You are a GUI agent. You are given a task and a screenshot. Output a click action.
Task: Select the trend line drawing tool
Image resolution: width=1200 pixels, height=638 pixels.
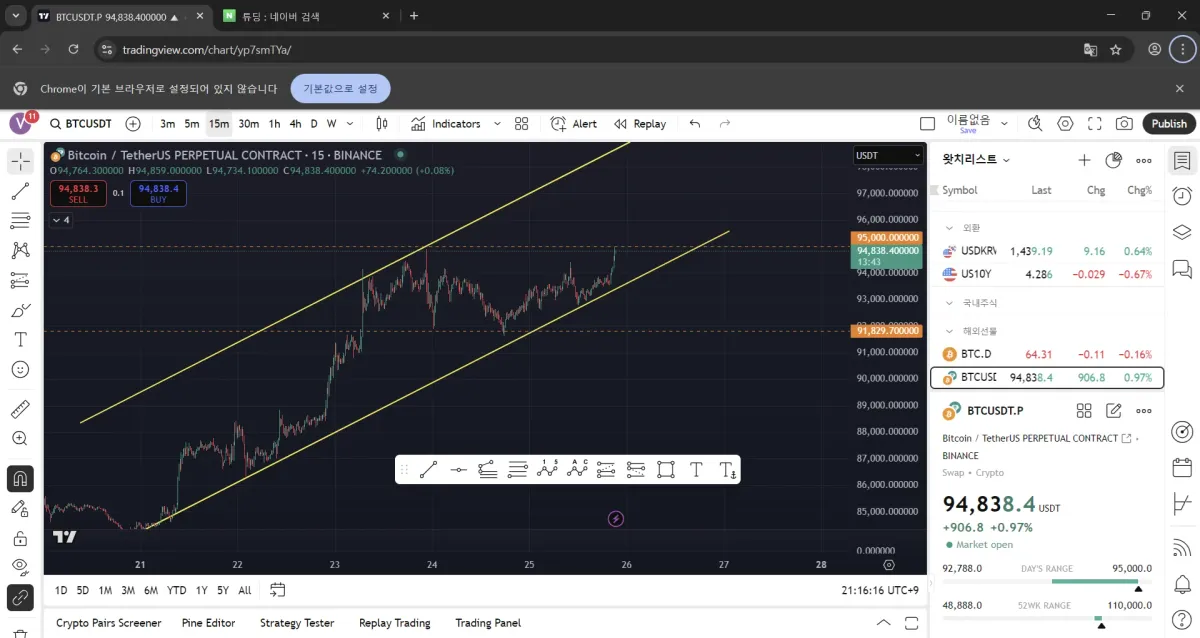click(x=20, y=191)
